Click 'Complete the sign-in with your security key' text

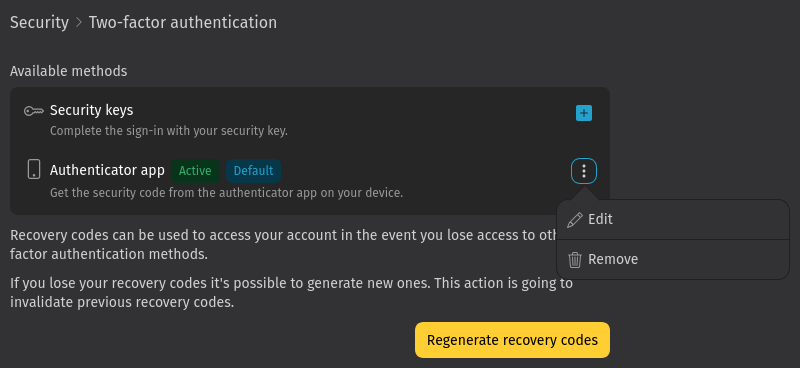169,131
